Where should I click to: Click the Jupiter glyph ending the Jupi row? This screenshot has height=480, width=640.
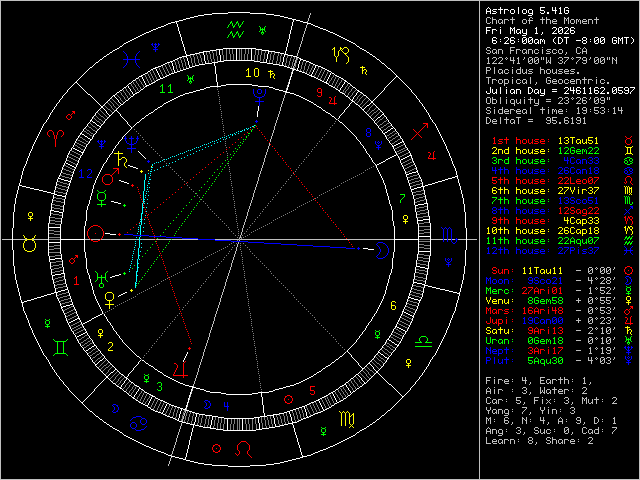629,321
